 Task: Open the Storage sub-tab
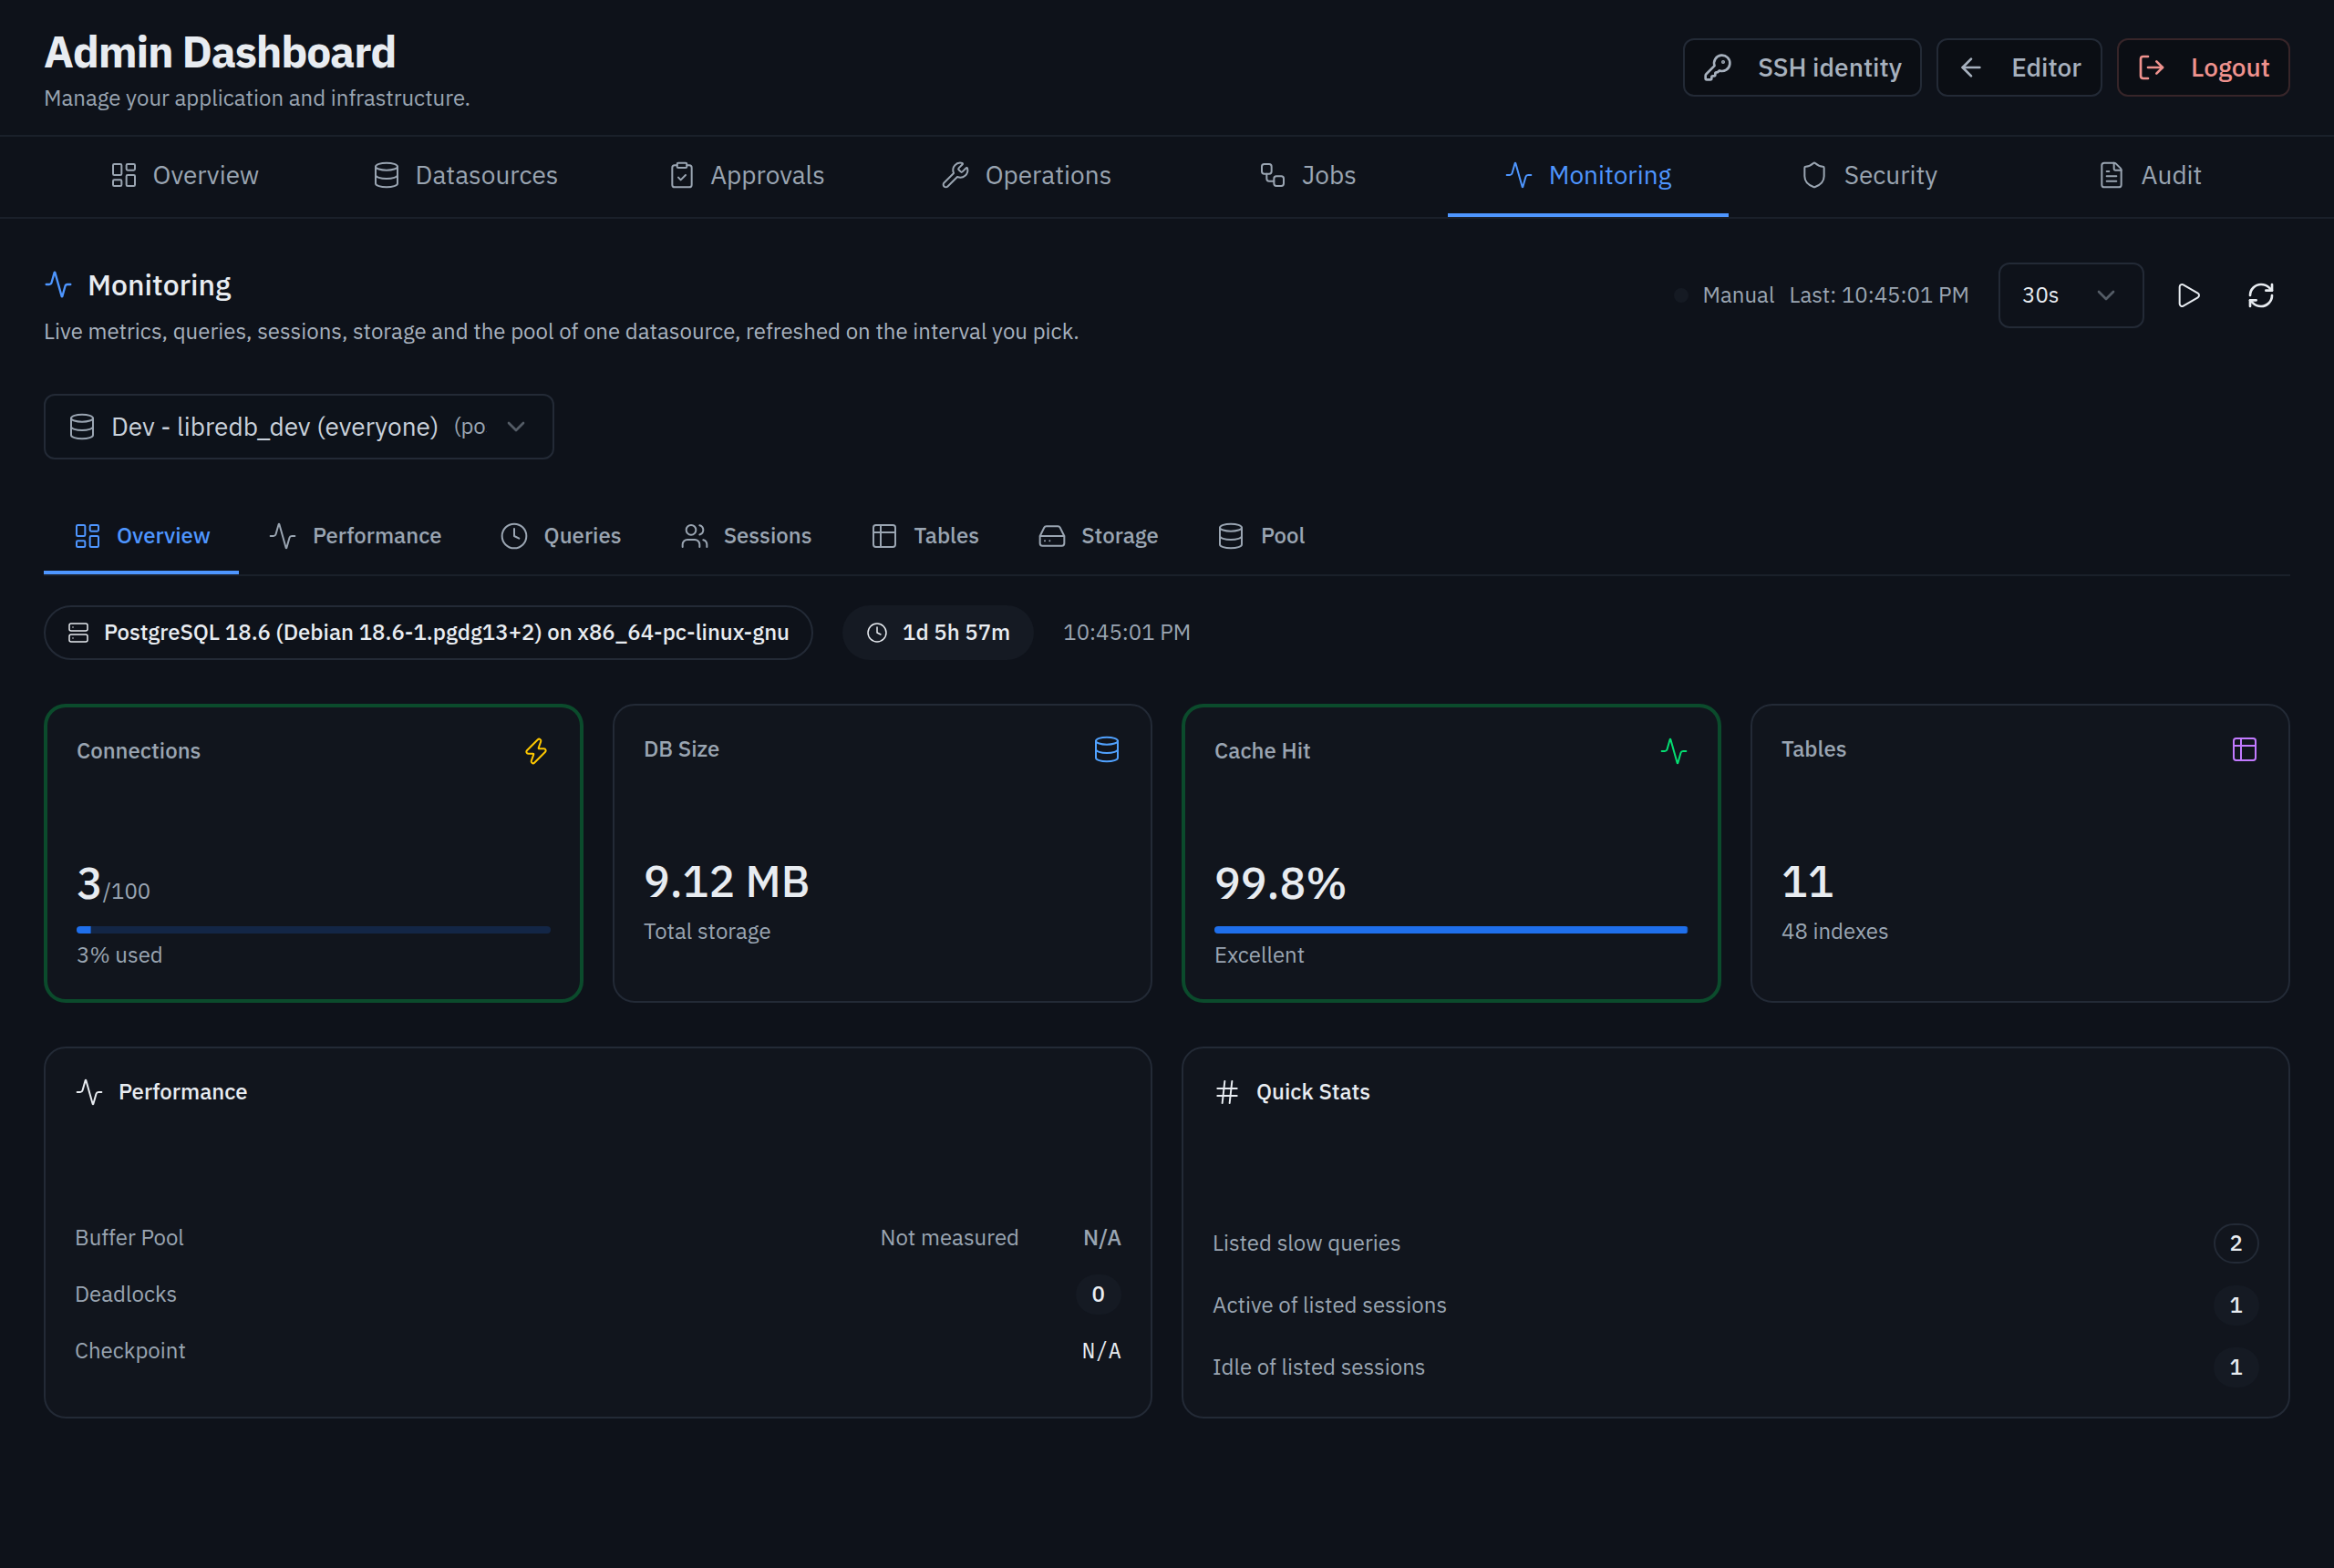1098,536
